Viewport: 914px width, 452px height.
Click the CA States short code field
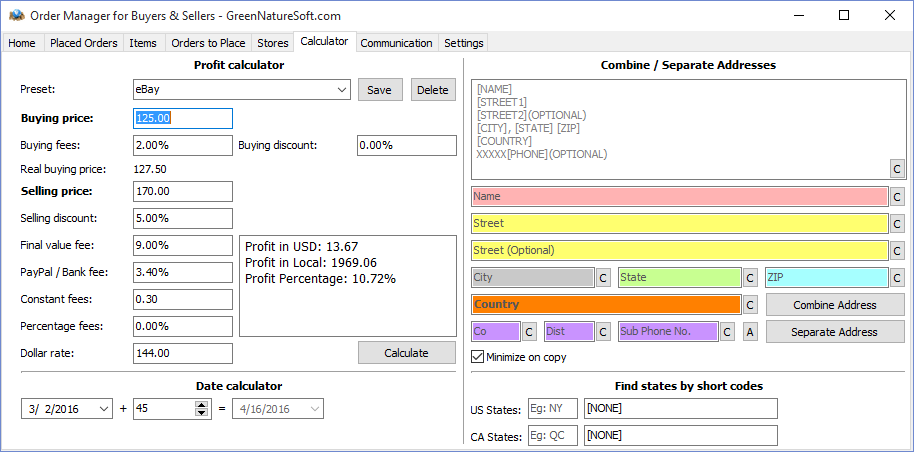point(553,436)
